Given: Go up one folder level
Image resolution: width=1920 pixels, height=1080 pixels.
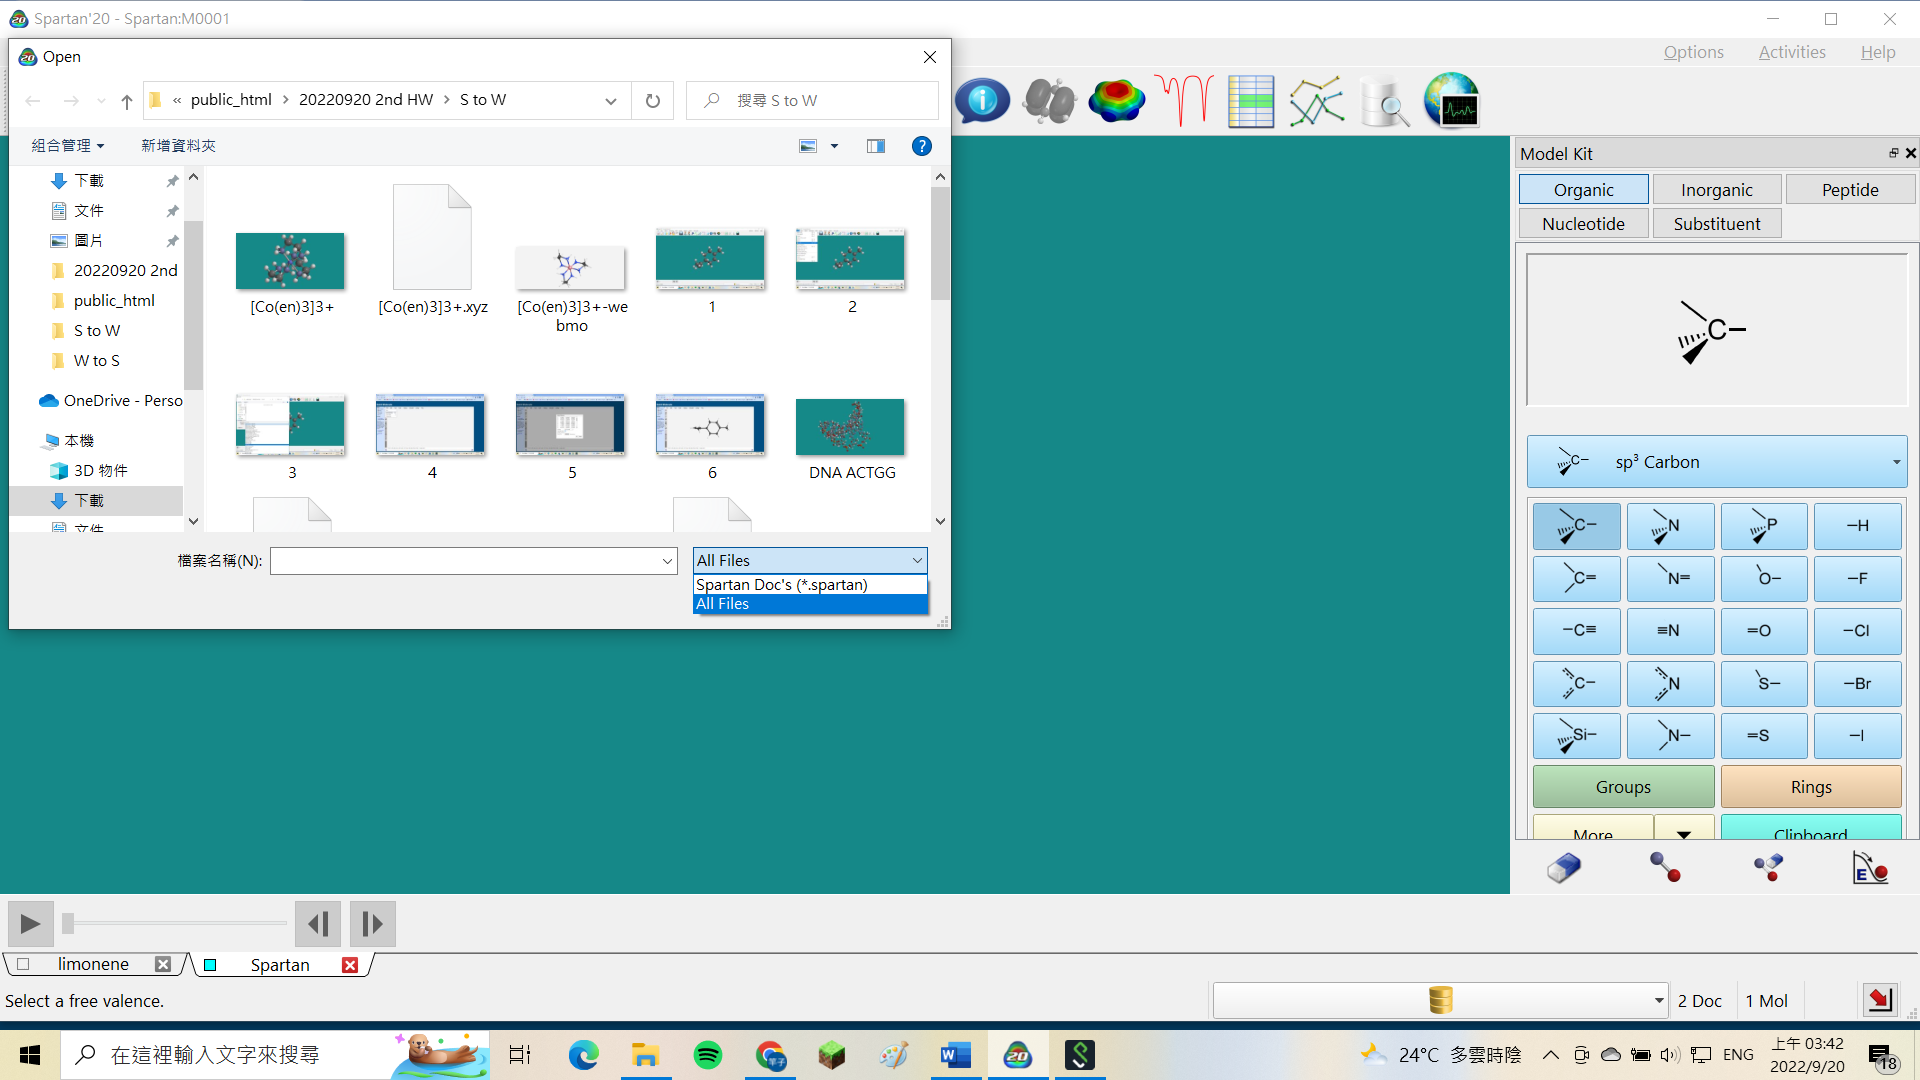Looking at the screenshot, I should (x=127, y=100).
